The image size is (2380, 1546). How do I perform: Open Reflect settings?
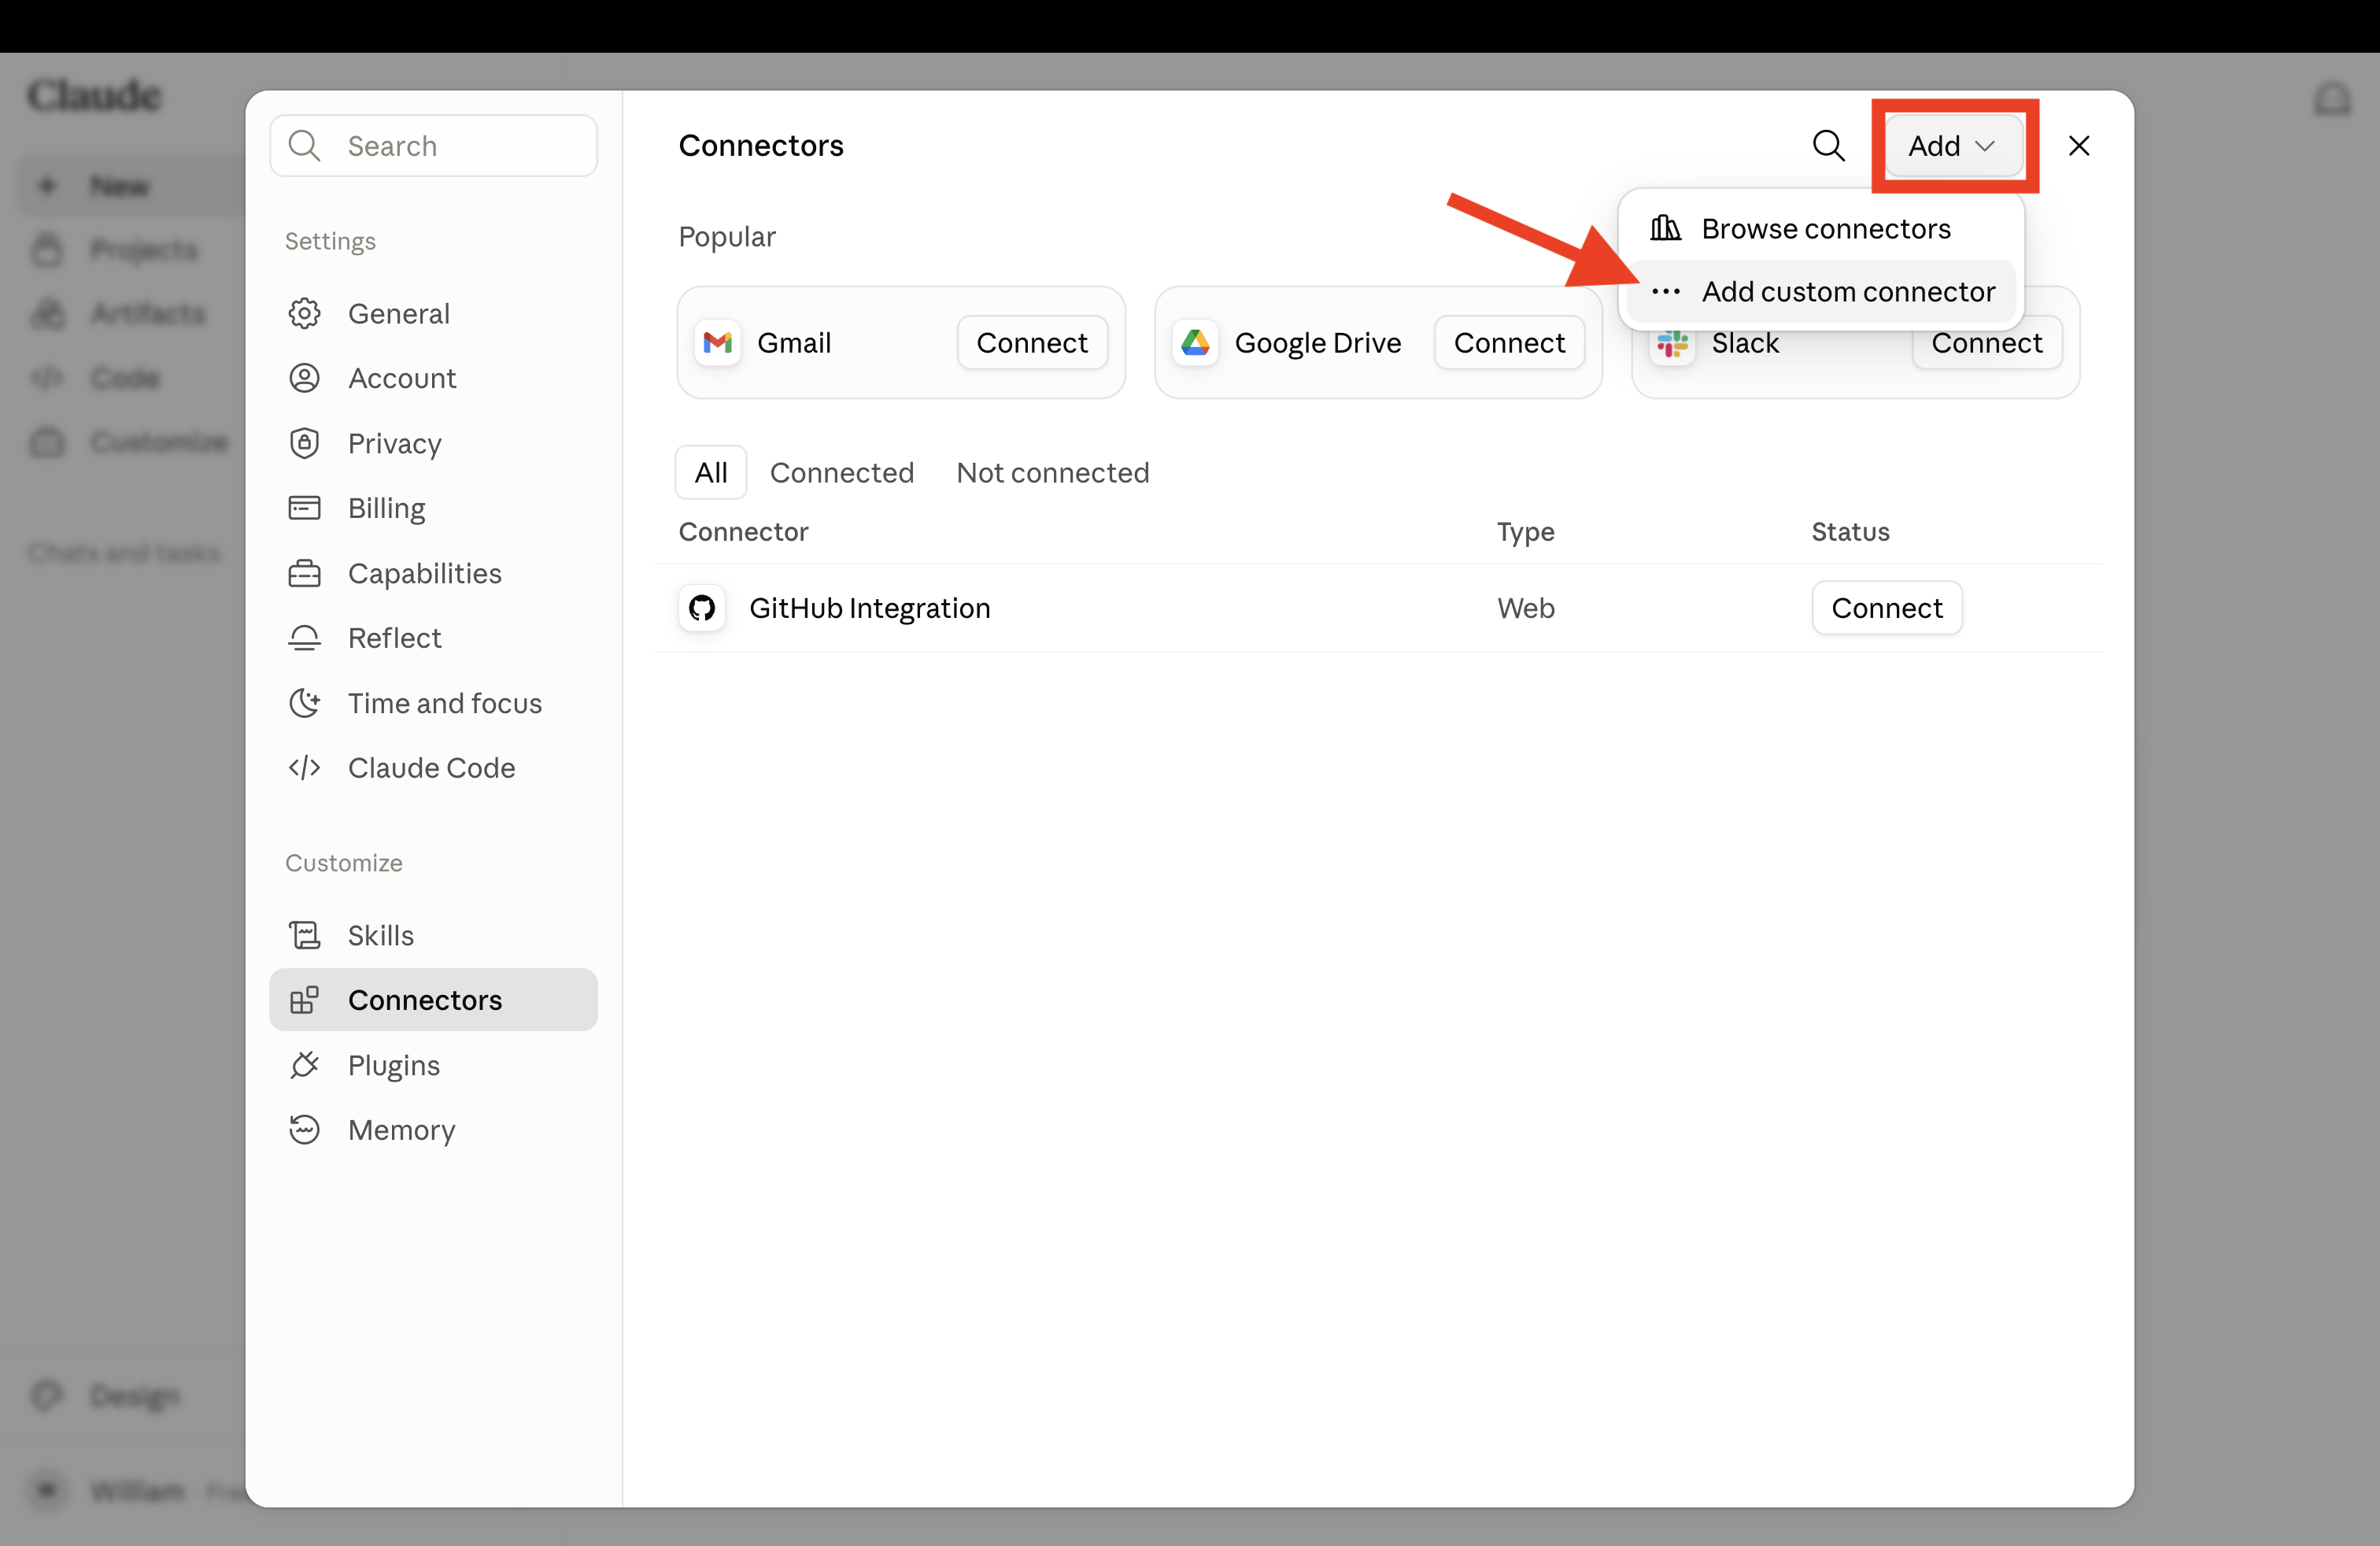click(433, 638)
